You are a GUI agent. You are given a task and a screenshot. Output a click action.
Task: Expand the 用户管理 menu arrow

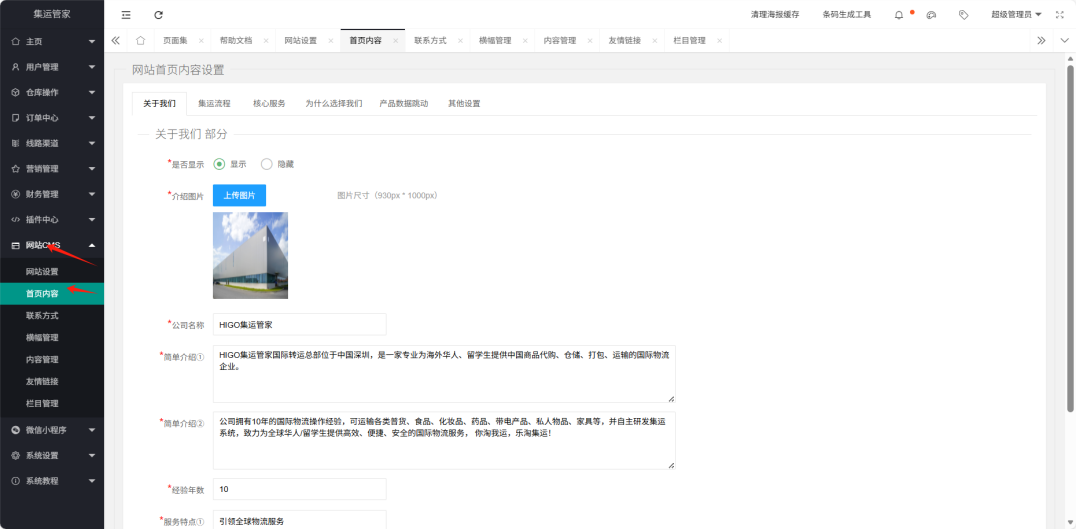click(92, 67)
